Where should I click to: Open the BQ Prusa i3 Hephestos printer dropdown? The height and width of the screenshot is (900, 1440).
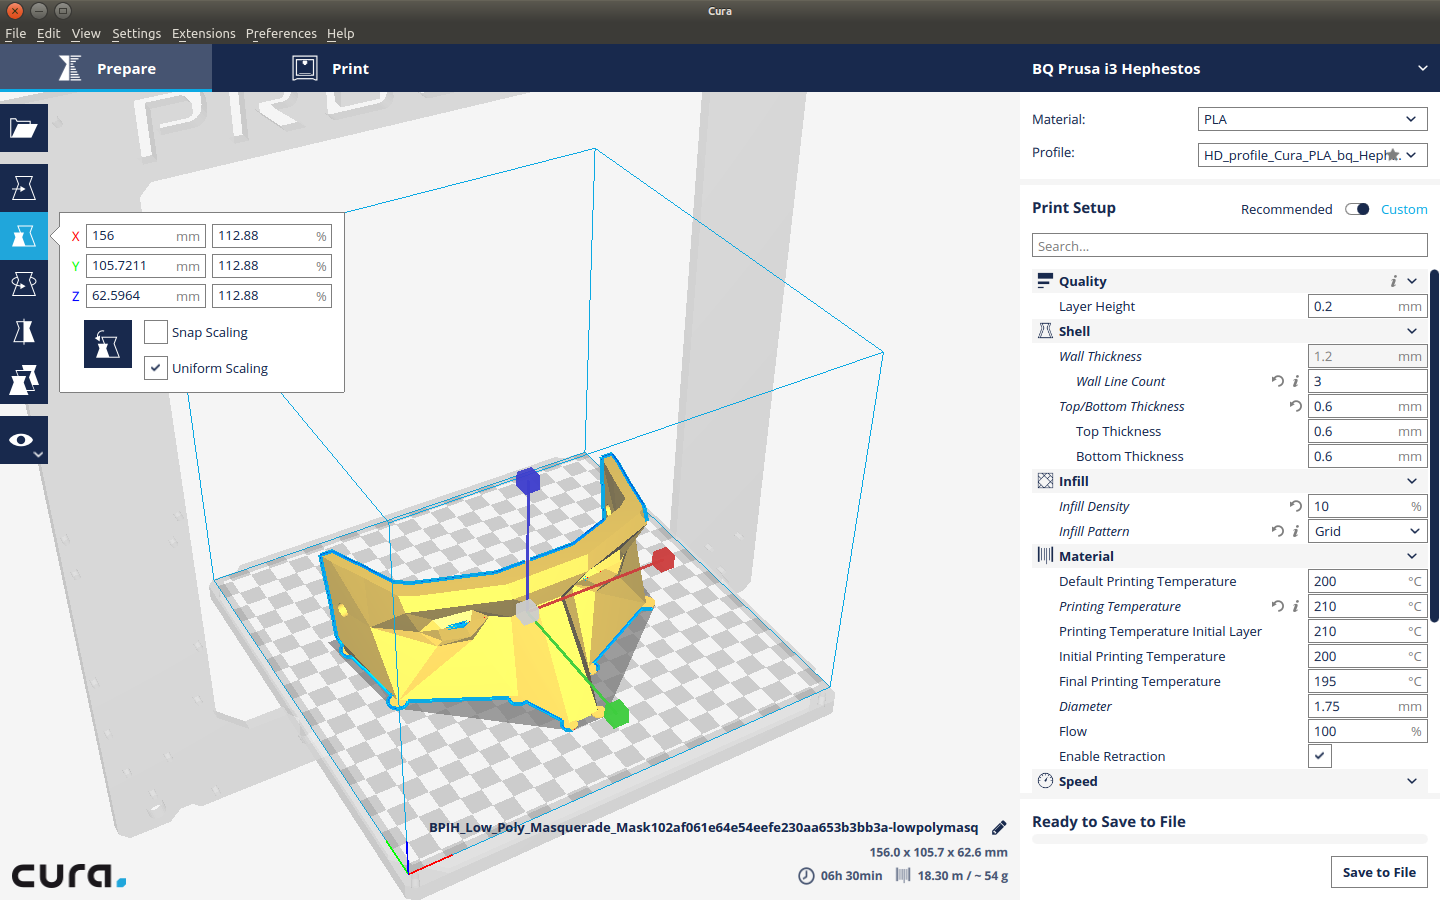click(x=1229, y=68)
